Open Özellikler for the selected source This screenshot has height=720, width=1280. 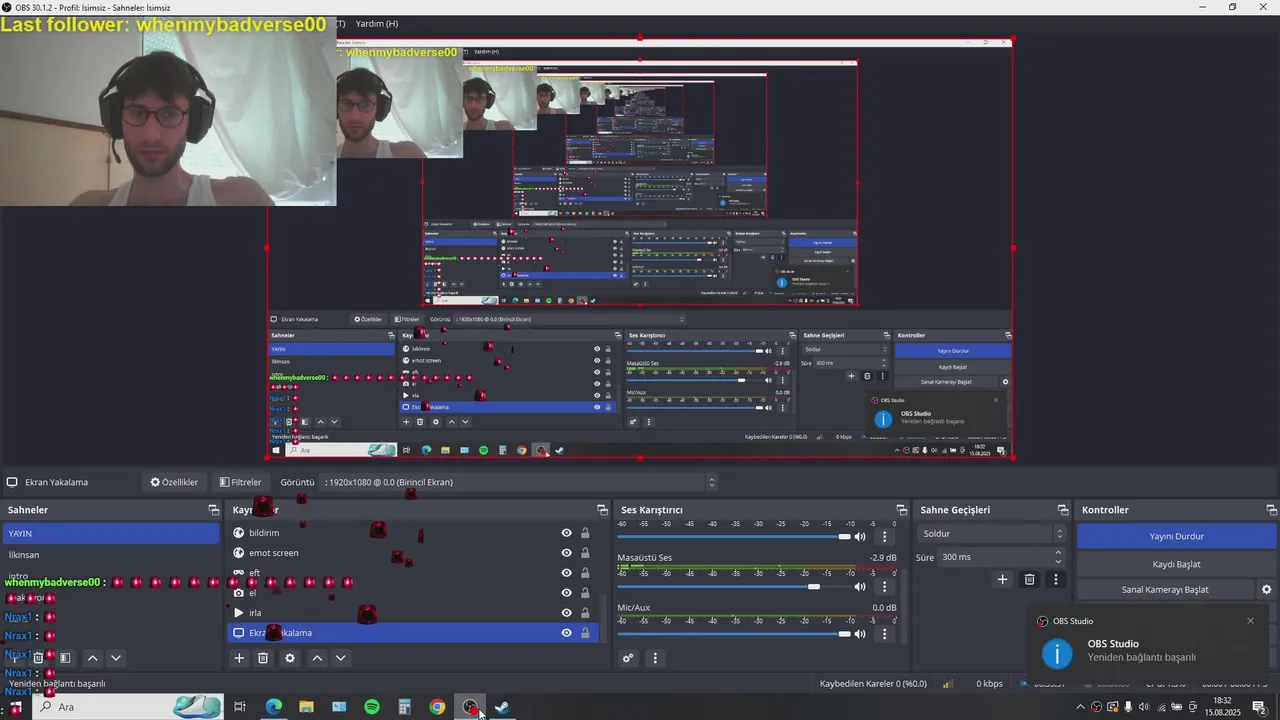174,482
